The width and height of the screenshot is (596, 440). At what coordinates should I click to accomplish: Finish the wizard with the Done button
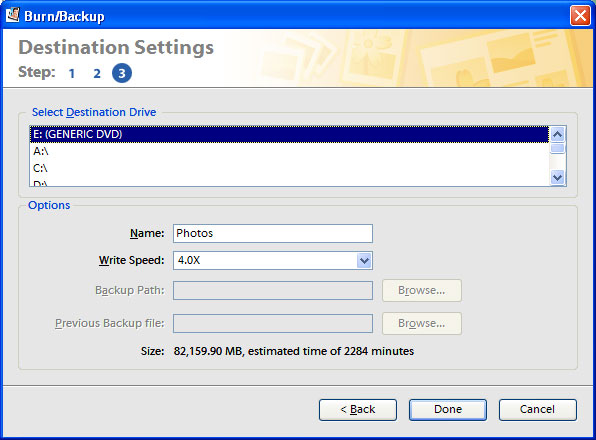click(448, 410)
